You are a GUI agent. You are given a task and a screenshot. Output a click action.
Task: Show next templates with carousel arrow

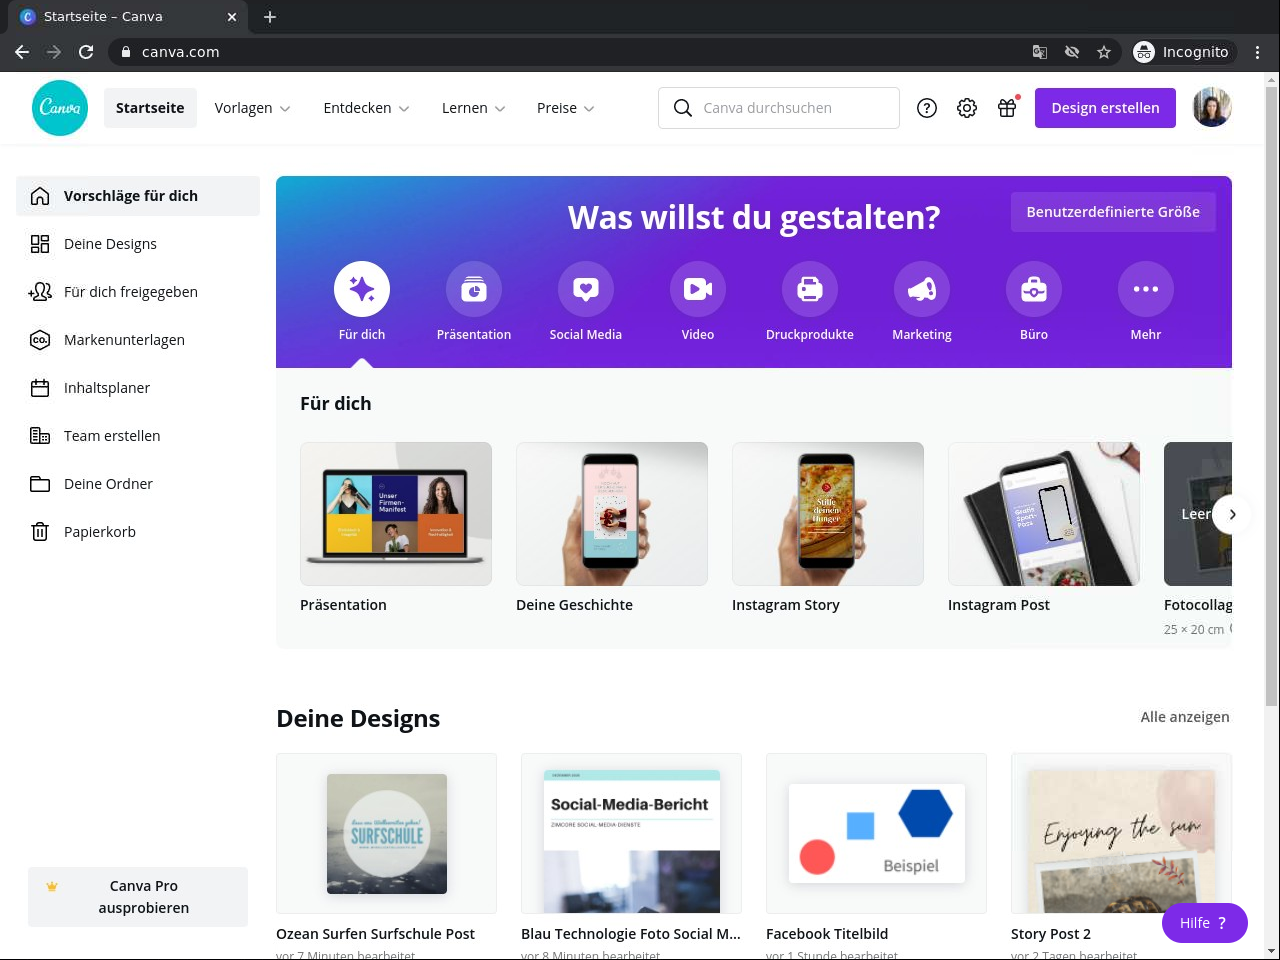click(x=1232, y=514)
